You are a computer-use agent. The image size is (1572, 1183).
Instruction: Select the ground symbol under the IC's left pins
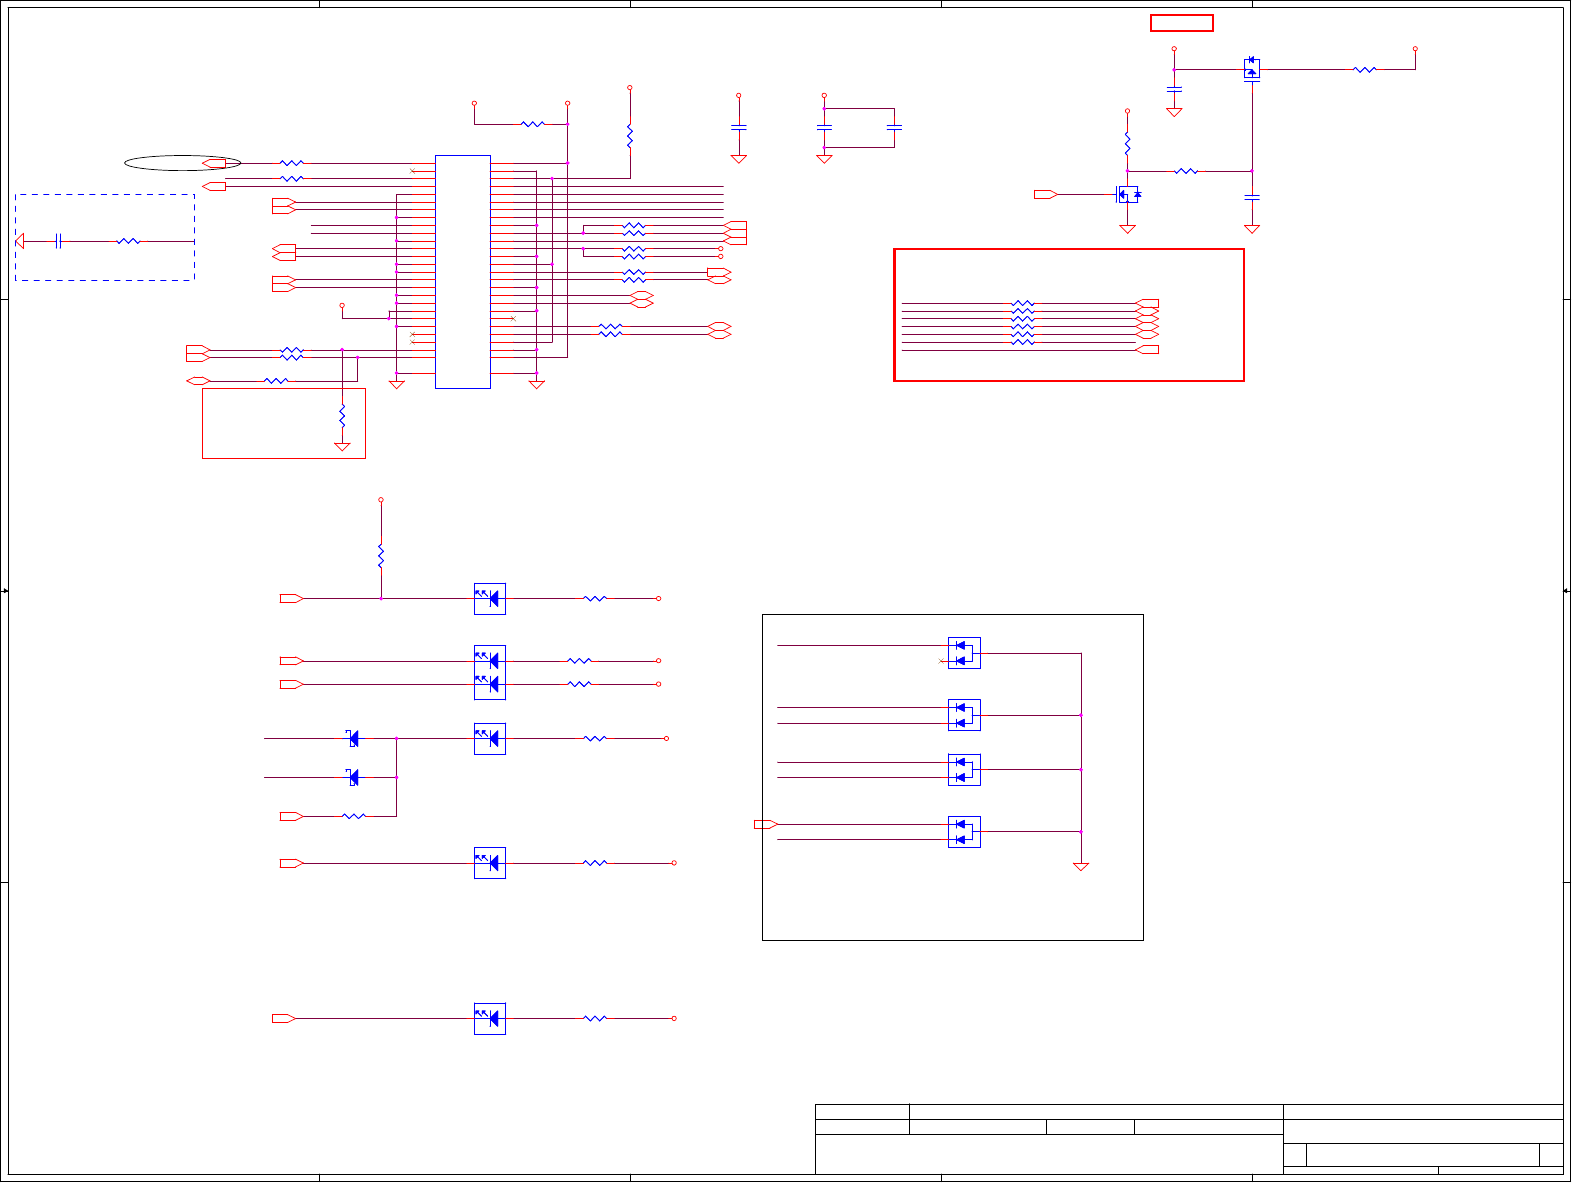coord(396,385)
